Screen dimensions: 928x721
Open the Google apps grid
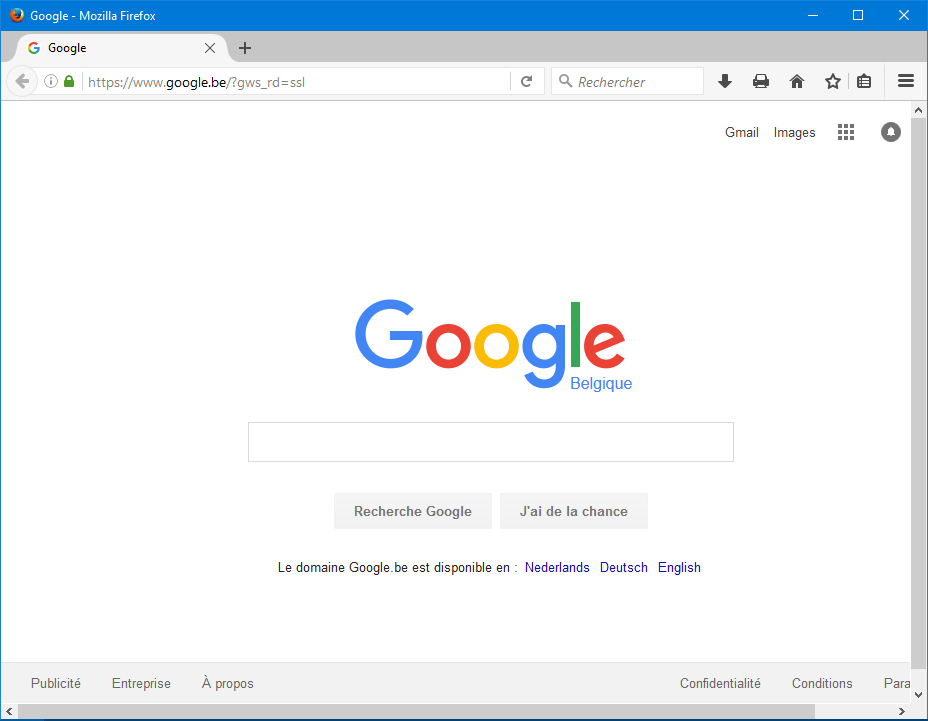(x=846, y=132)
